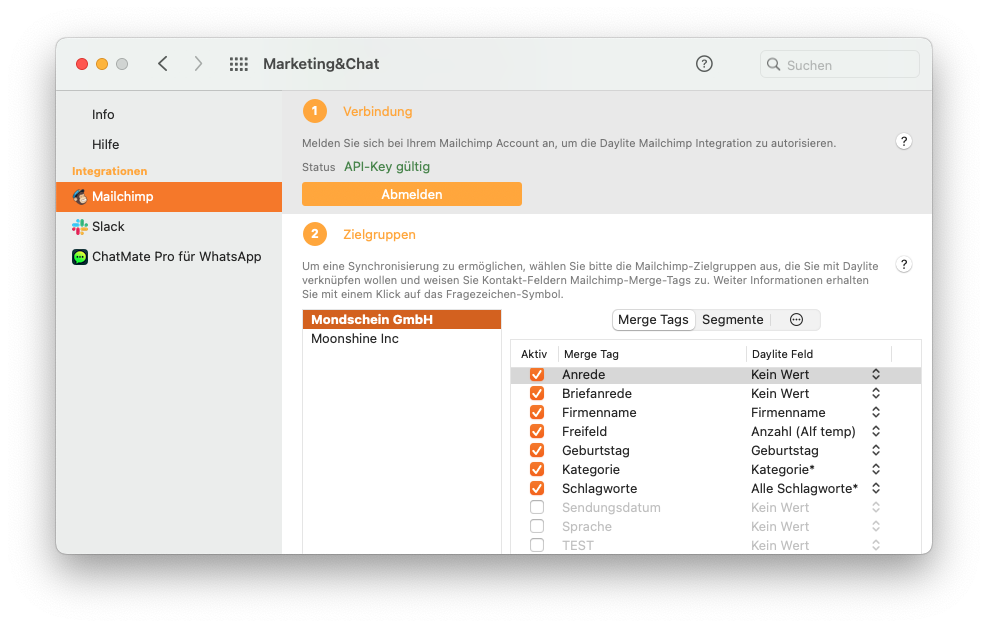The width and height of the screenshot is (988, 628).
Task: Uncheck Aktiv for Briefanrede
Action: pyautogui.click(x=537, y=393)
